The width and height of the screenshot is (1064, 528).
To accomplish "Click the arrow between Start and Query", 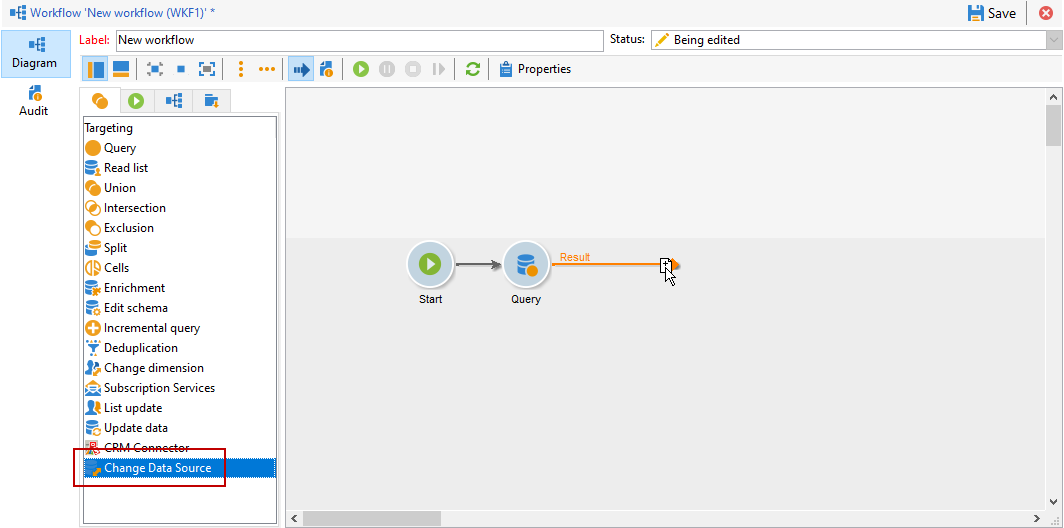I will [x=478, y=264].
